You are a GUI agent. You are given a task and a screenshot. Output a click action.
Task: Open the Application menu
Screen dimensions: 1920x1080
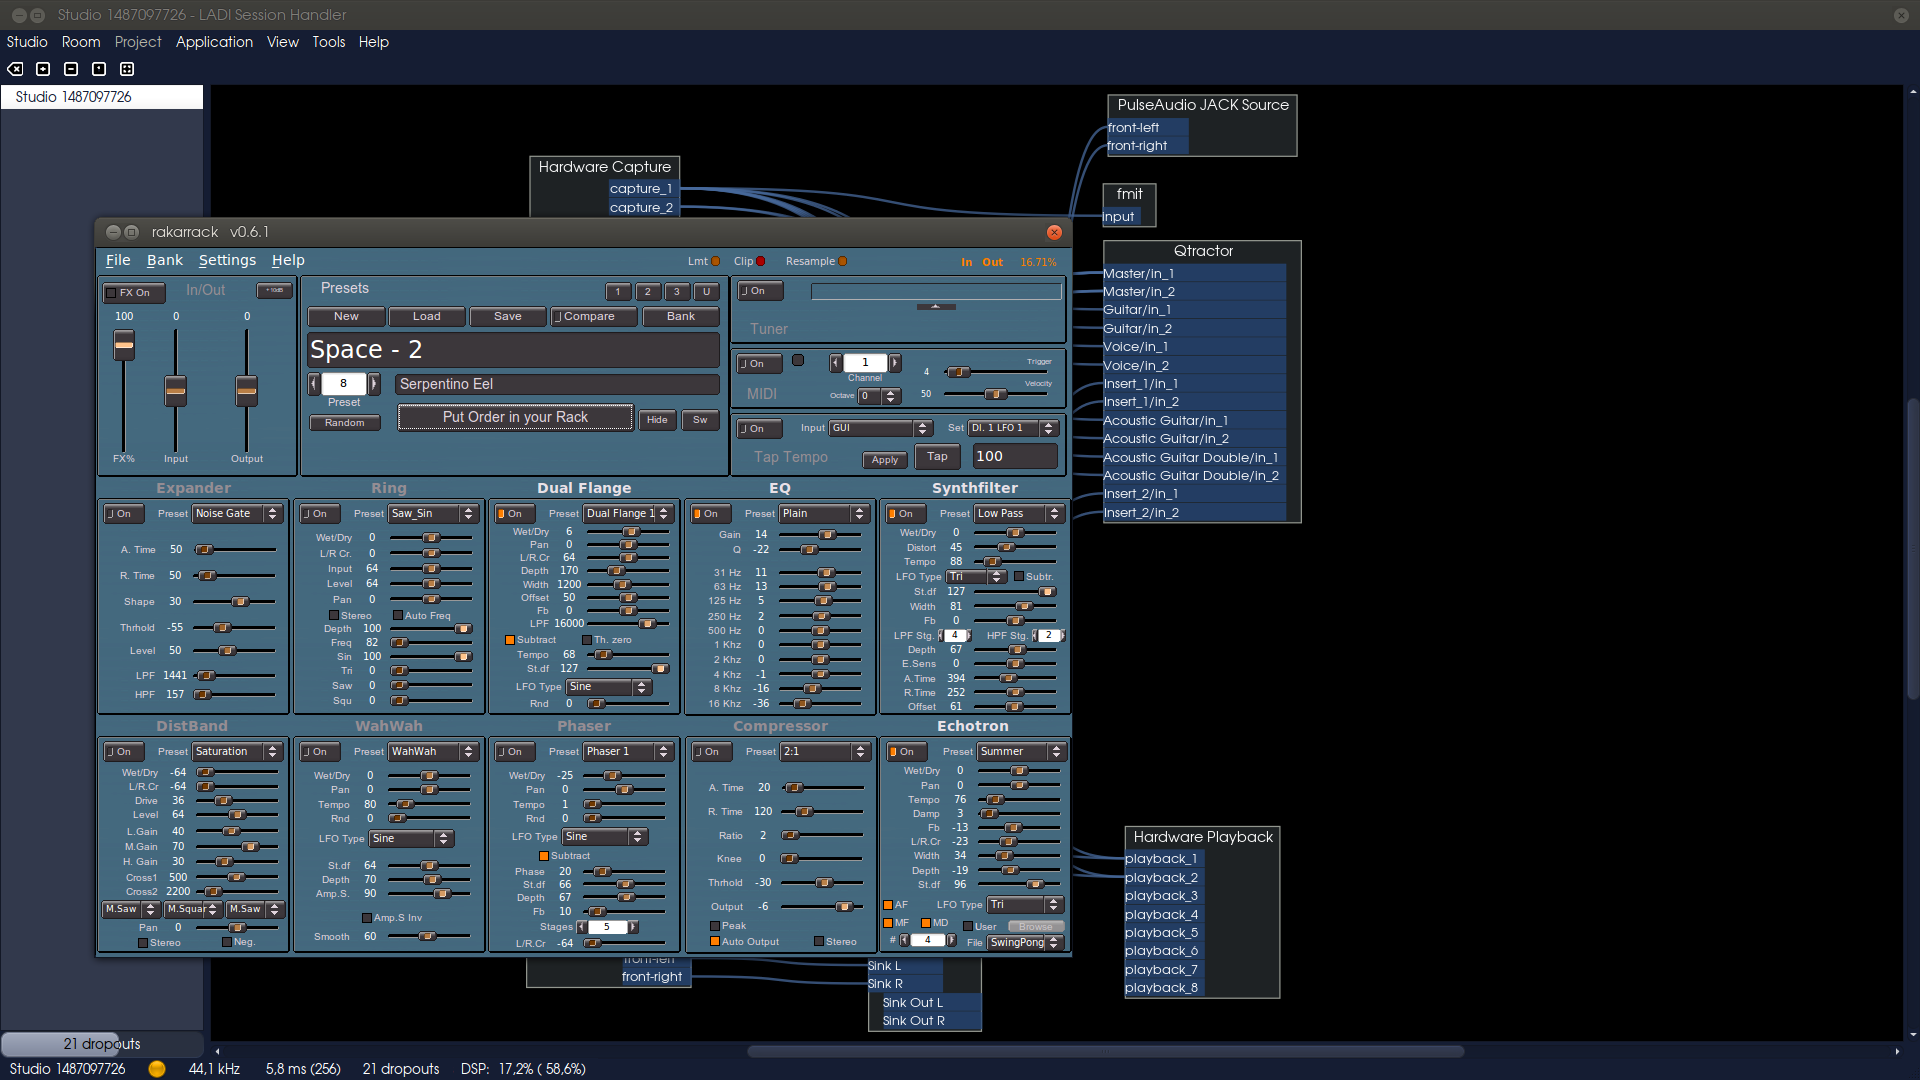click(x=214, y=42)
